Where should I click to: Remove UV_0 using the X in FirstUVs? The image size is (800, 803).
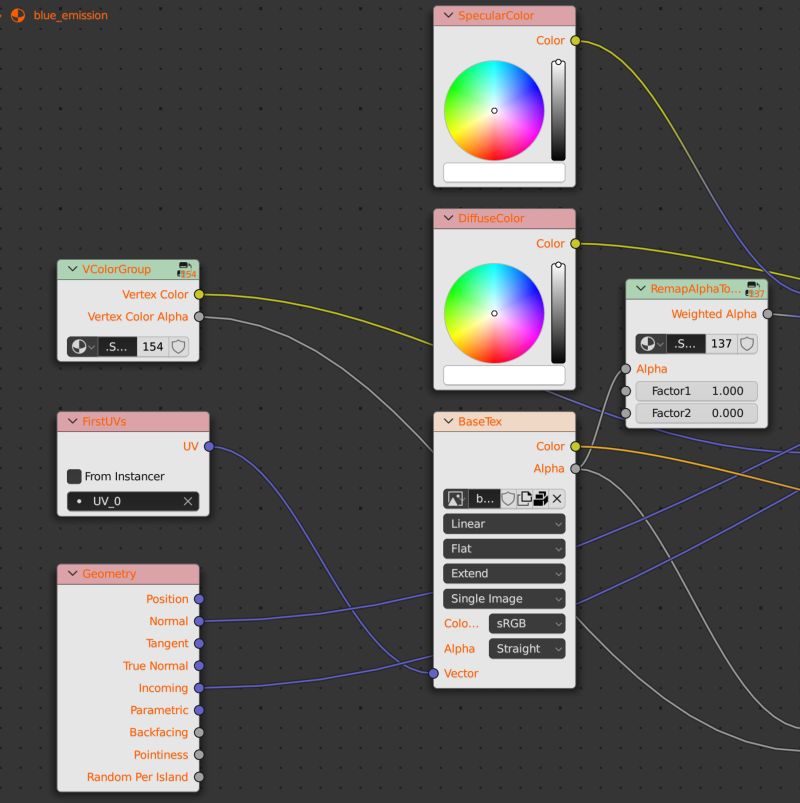click(187, 502)
